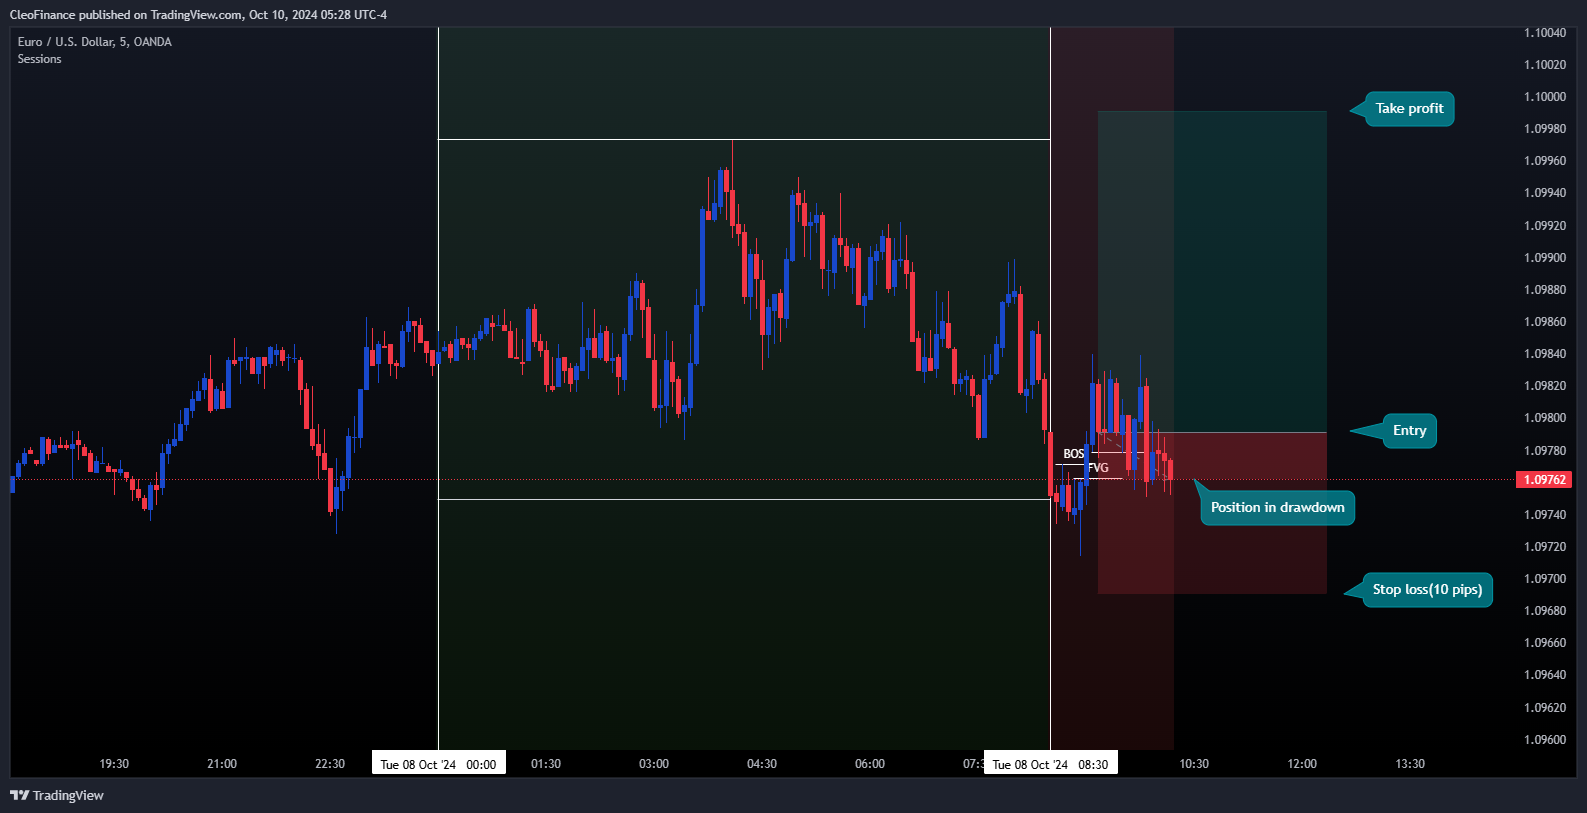Click the 03:00 time axis label
Viewport: 1587px width, 813px height.
(654, 764)
